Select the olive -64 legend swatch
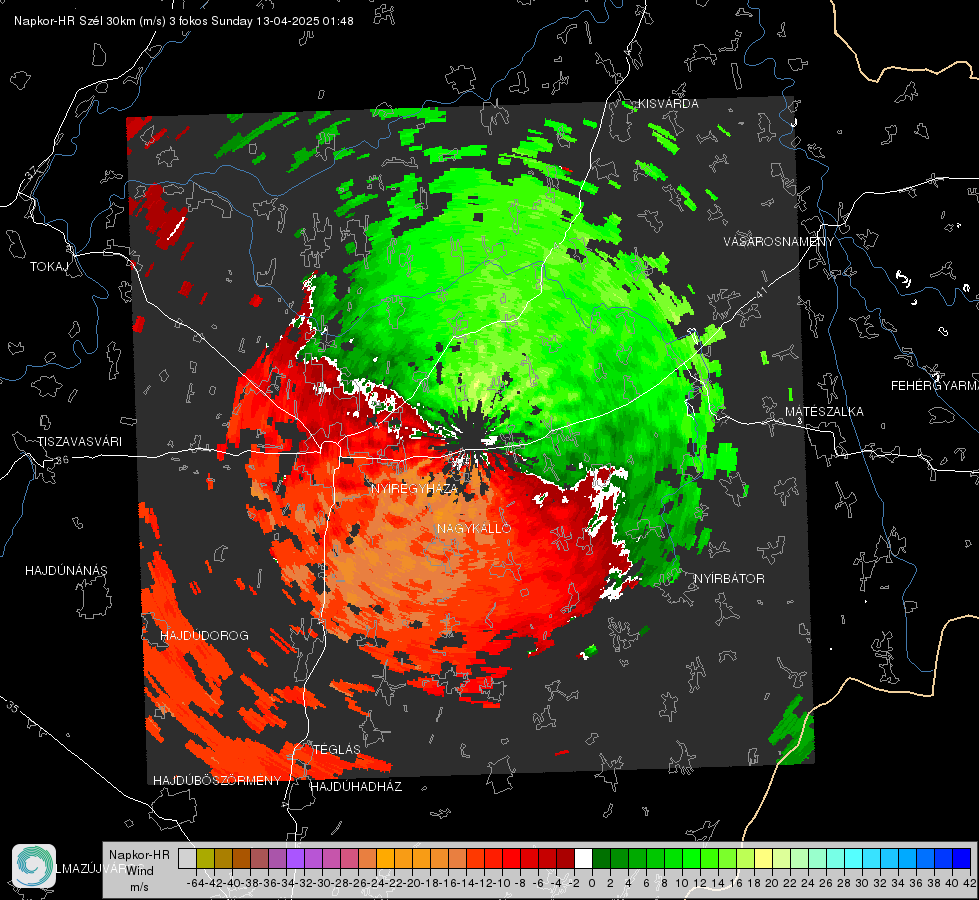 click(x=205, y=858)
